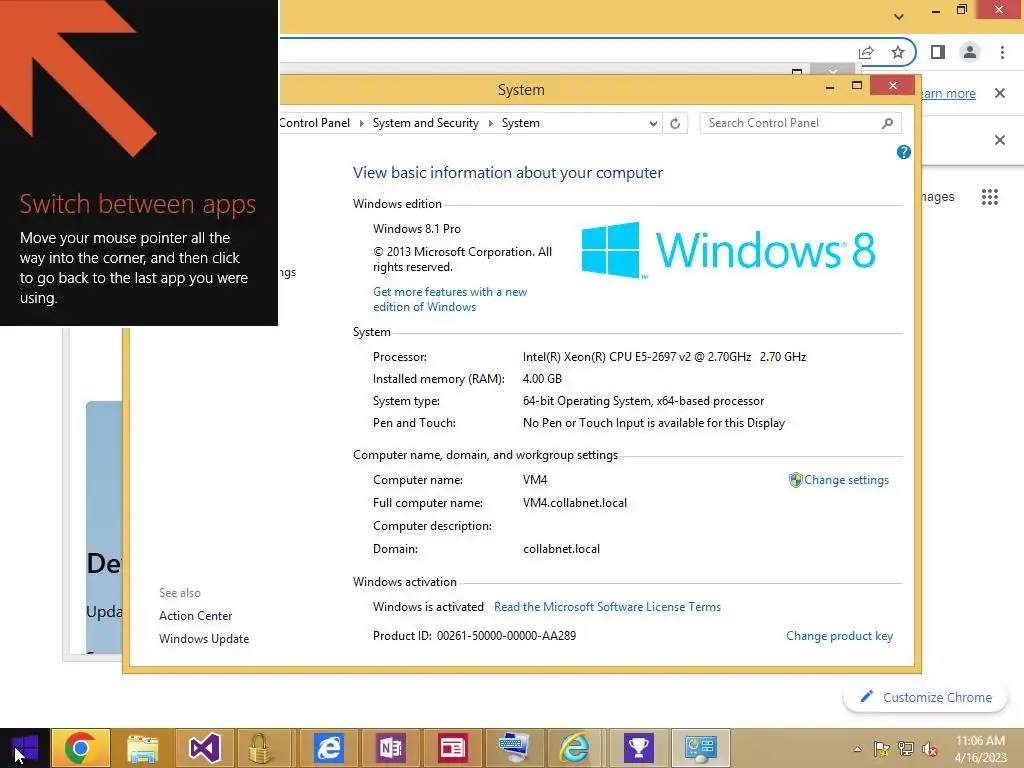1024x768 pixels.
Task: Click the Customize Chrome button
Action: pyautogui.click(x=926, y=697)
